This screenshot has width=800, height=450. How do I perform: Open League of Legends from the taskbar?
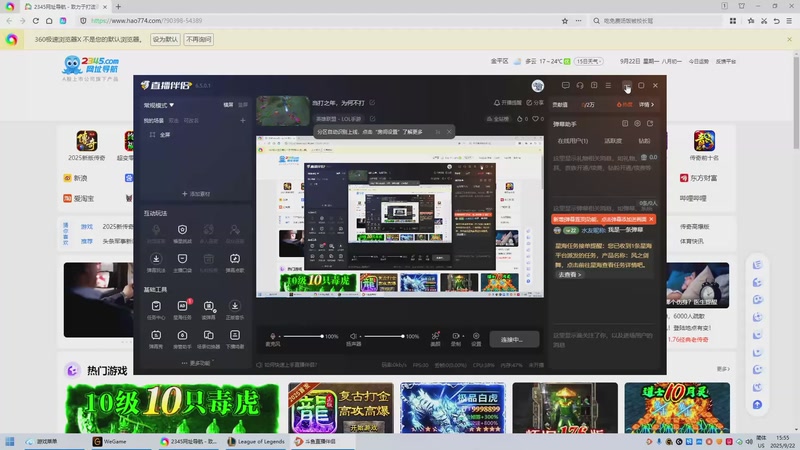coord(257,441)
